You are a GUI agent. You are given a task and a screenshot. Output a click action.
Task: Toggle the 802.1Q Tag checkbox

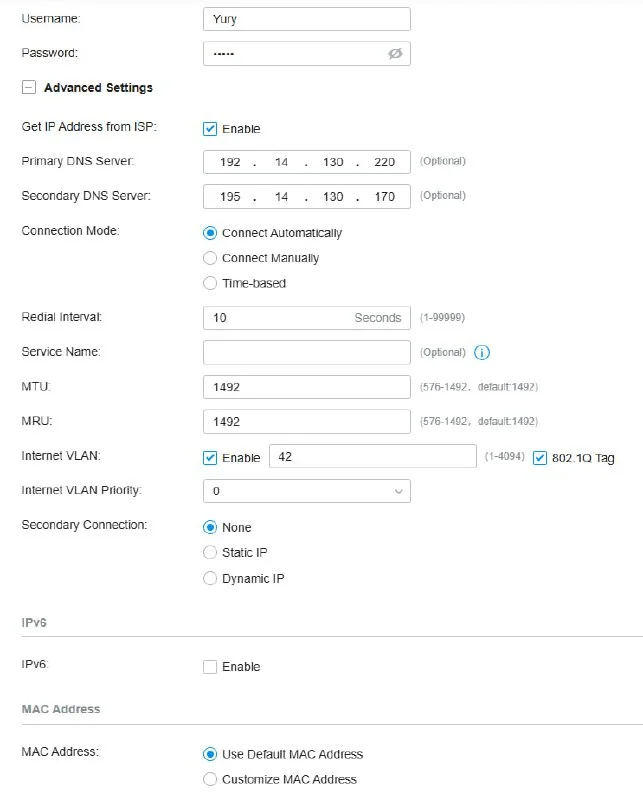point(541,458)
